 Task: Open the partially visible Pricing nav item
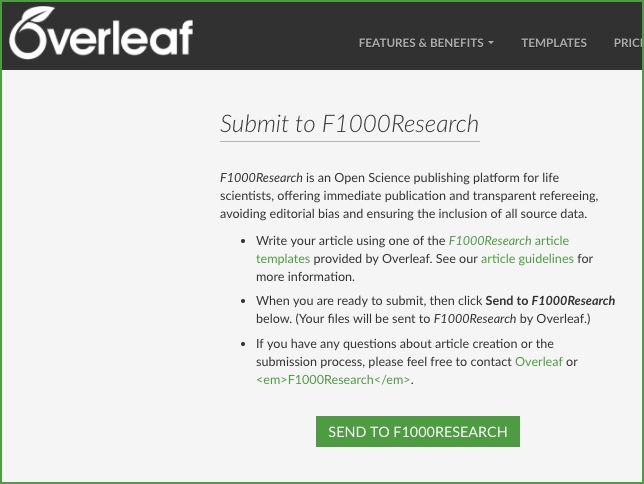(x=628, y=43)
